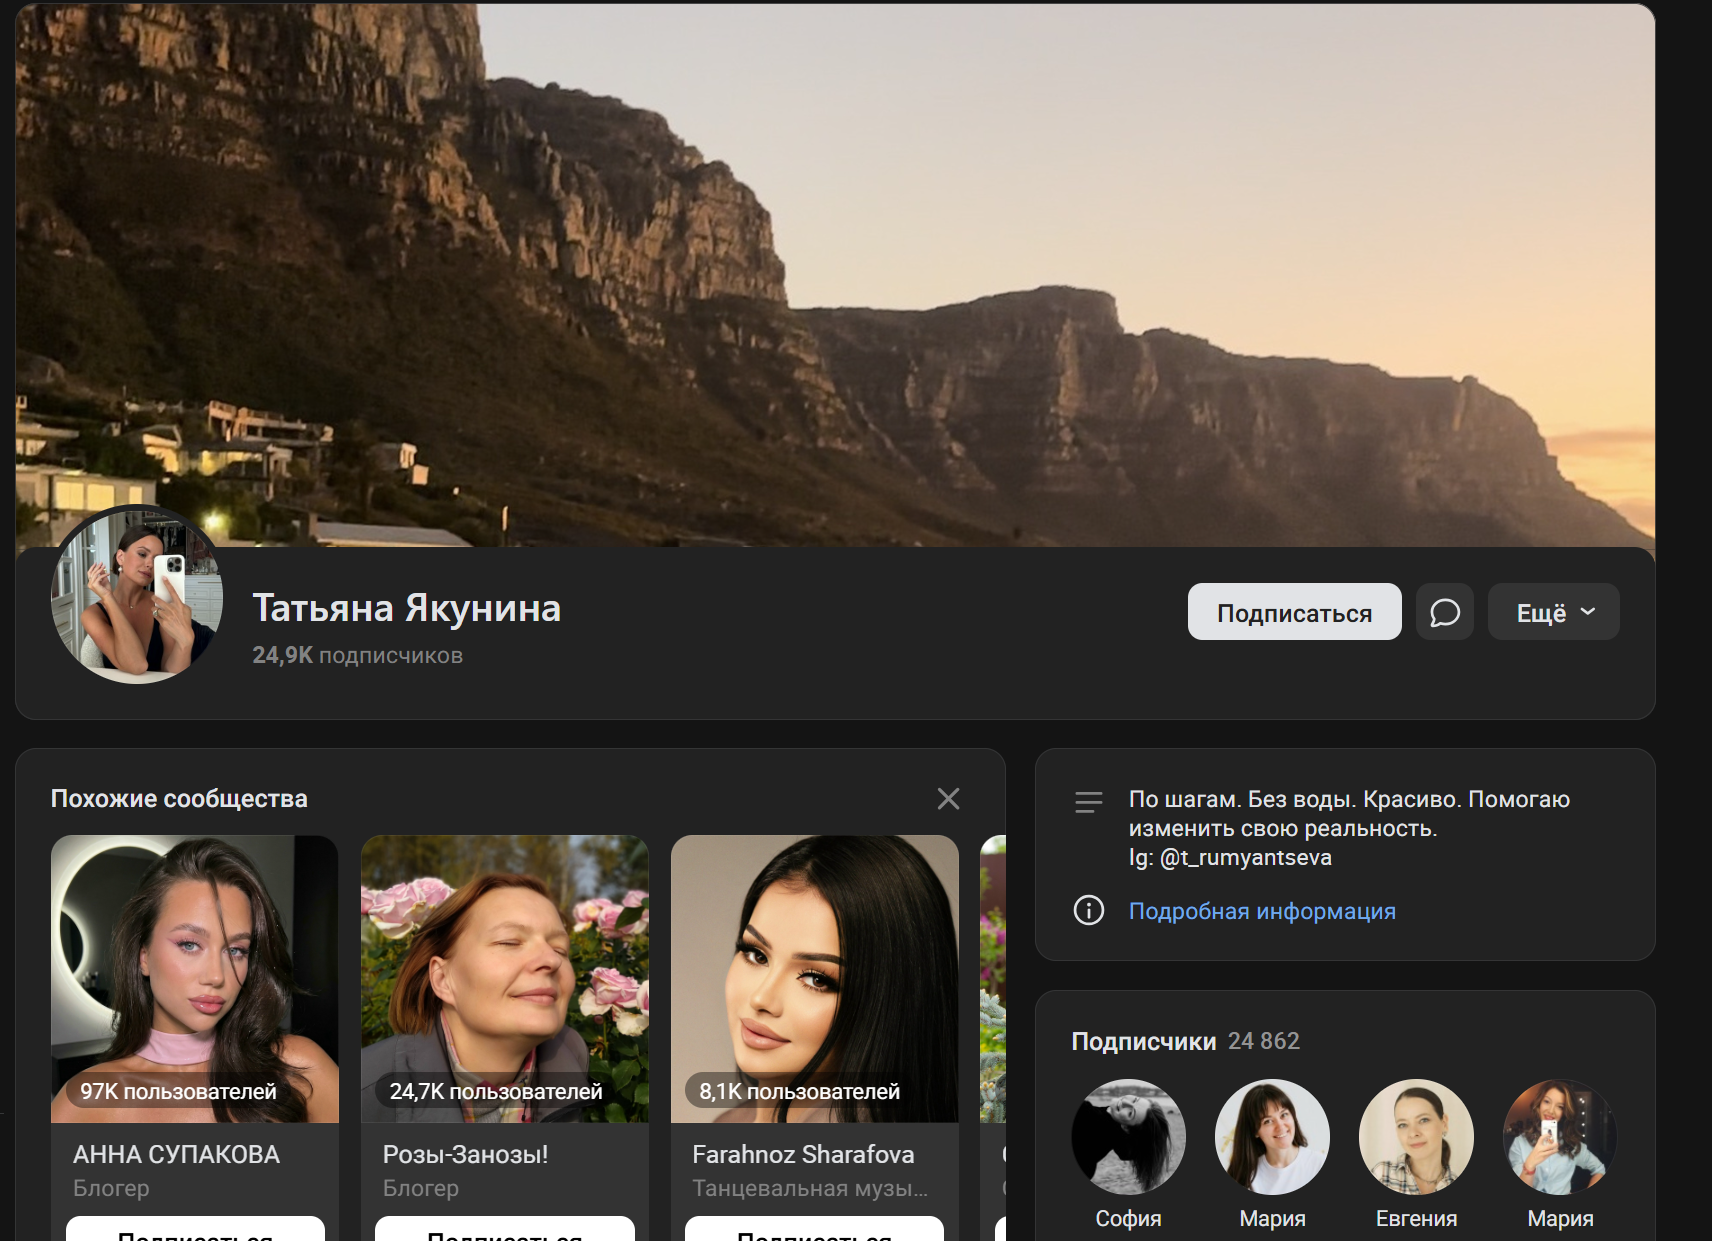Open subscriber Евгения's avatar
Screen dimensions: 1712x1241
coord(1417,1137)
